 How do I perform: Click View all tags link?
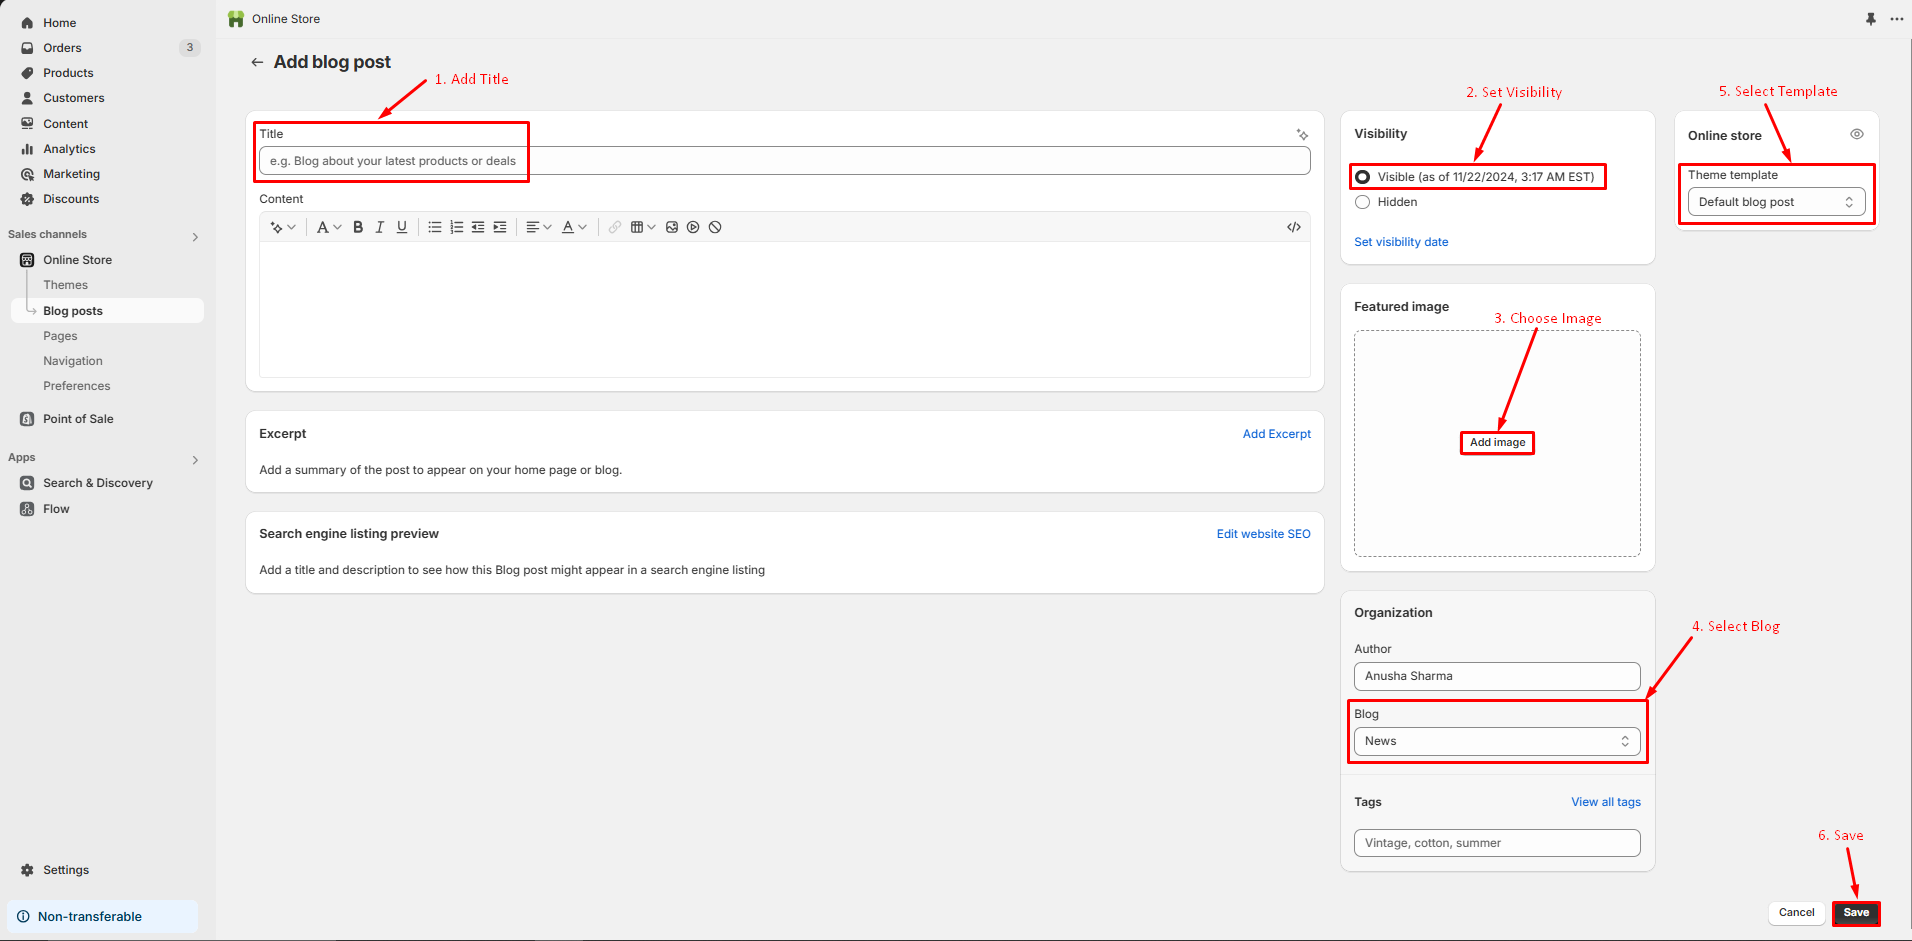[1606, 802]
